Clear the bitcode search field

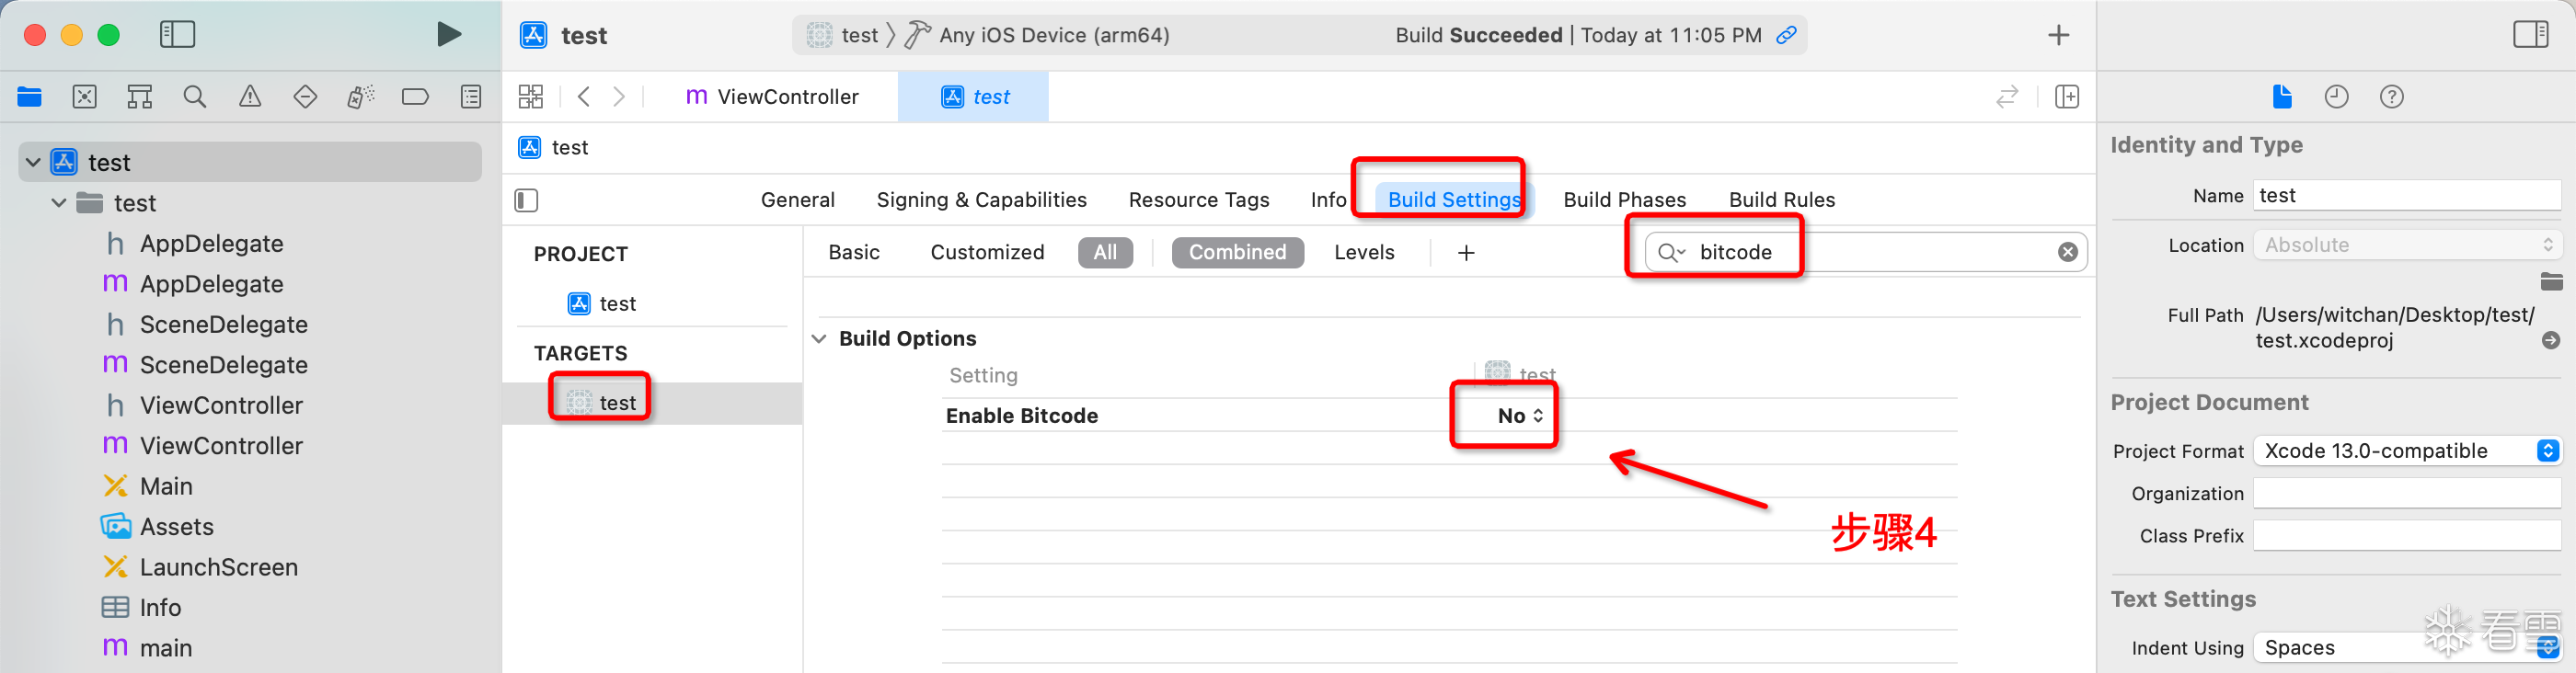tap(2067, 253)
